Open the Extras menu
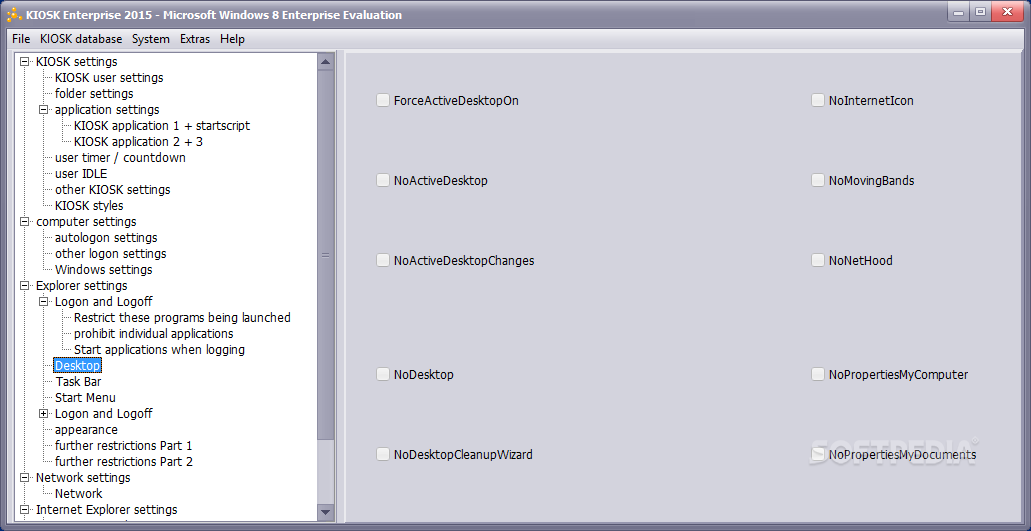Viewport: 1031px width, 531px height. (195, 39)
